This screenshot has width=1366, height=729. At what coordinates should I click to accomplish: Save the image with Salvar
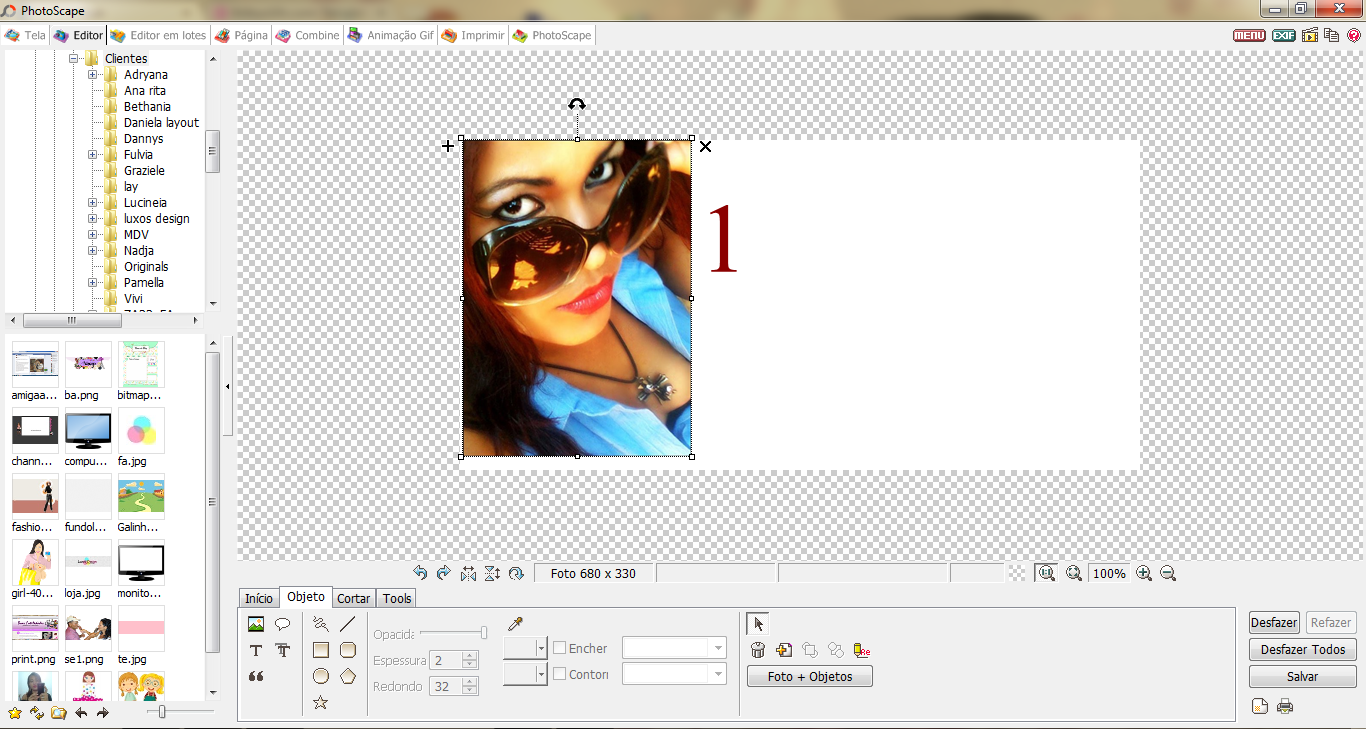[x=1303, y=676]
